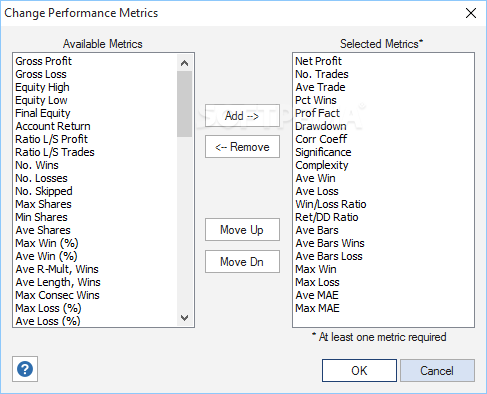Click the Move Up button
The width and height of the screenshot is (487, 394).
(x=242, y=230)
